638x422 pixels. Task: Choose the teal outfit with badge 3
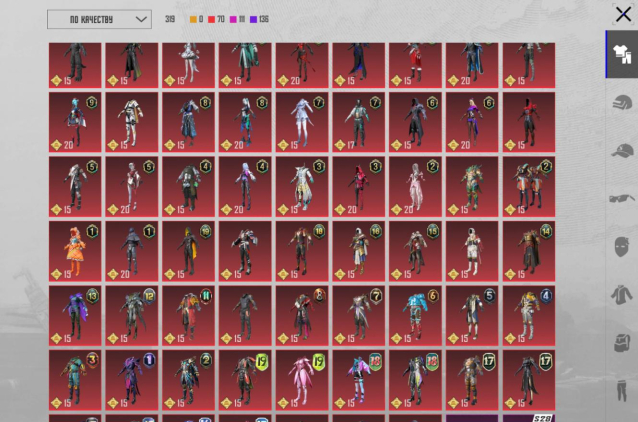pyautogui.click(x=74, y=378)
